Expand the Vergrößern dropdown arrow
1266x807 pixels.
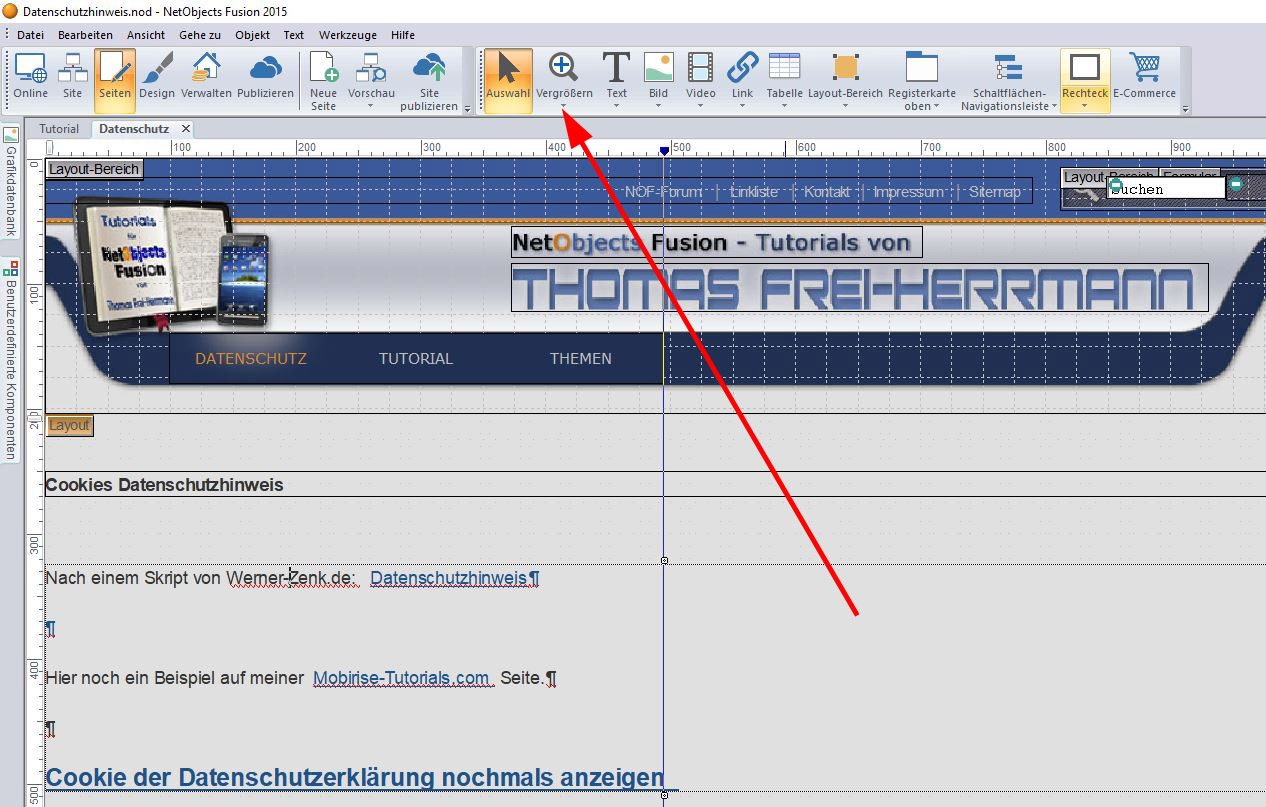(564, 106)
